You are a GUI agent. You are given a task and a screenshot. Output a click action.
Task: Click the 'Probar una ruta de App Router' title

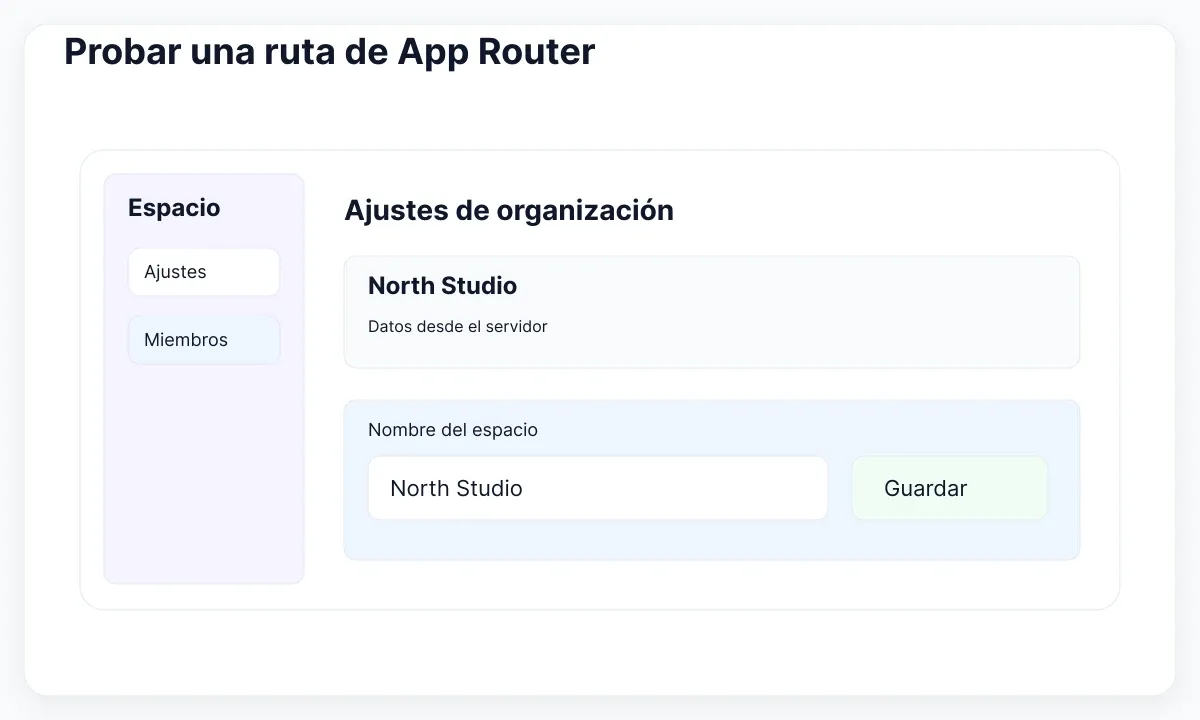330,52
